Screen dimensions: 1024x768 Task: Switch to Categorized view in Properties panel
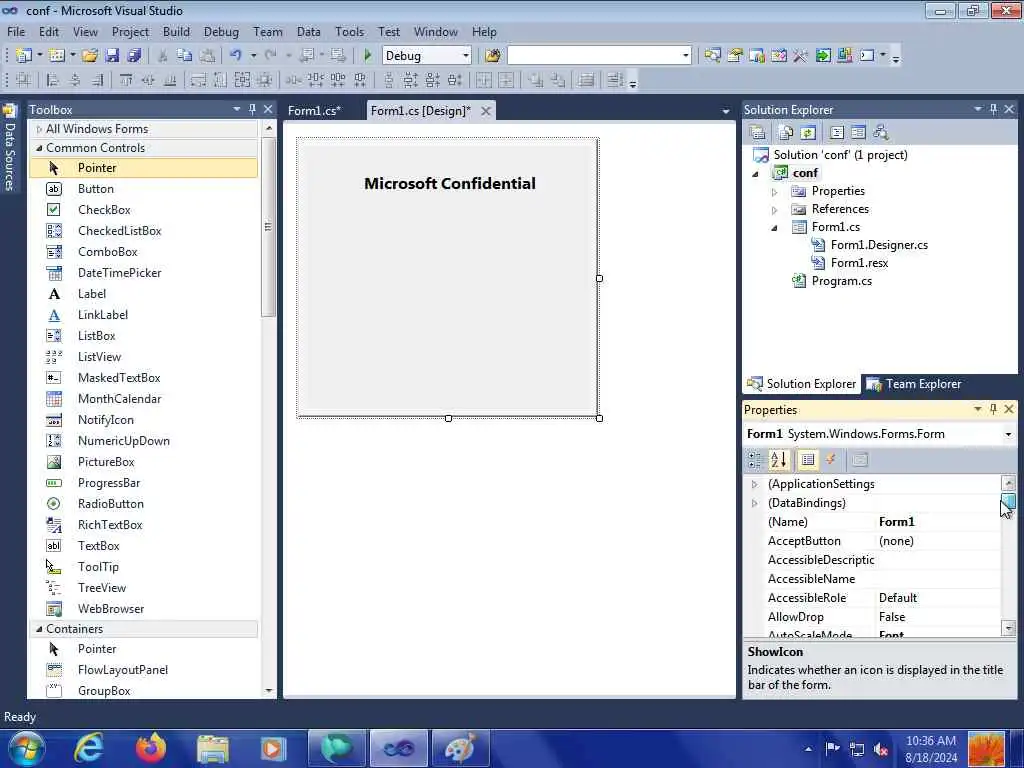pos(755,460)
